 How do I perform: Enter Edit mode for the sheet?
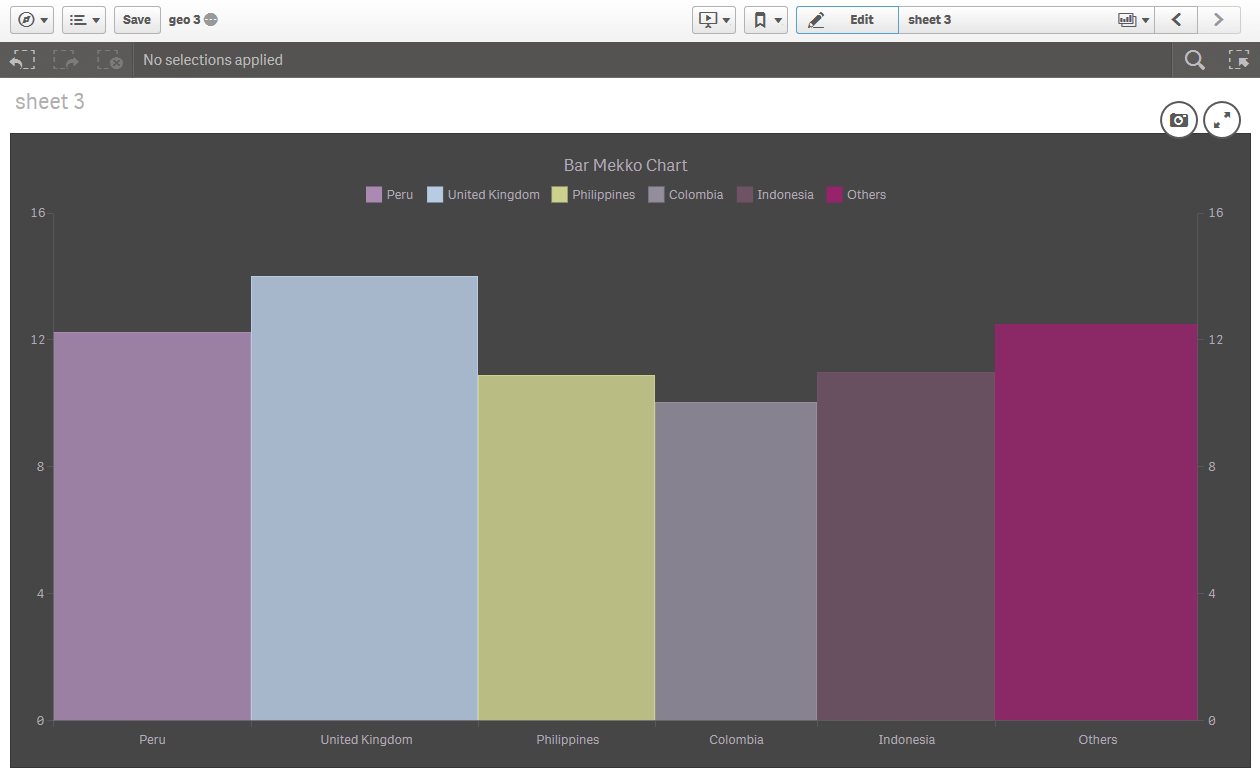pyautogui.click(x=847, y=19)
